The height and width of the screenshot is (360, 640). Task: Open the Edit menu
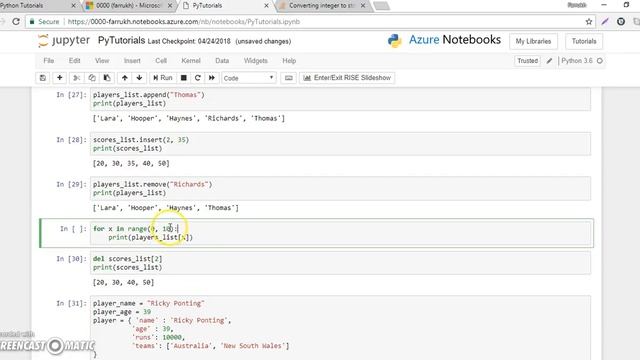(74, 61)
